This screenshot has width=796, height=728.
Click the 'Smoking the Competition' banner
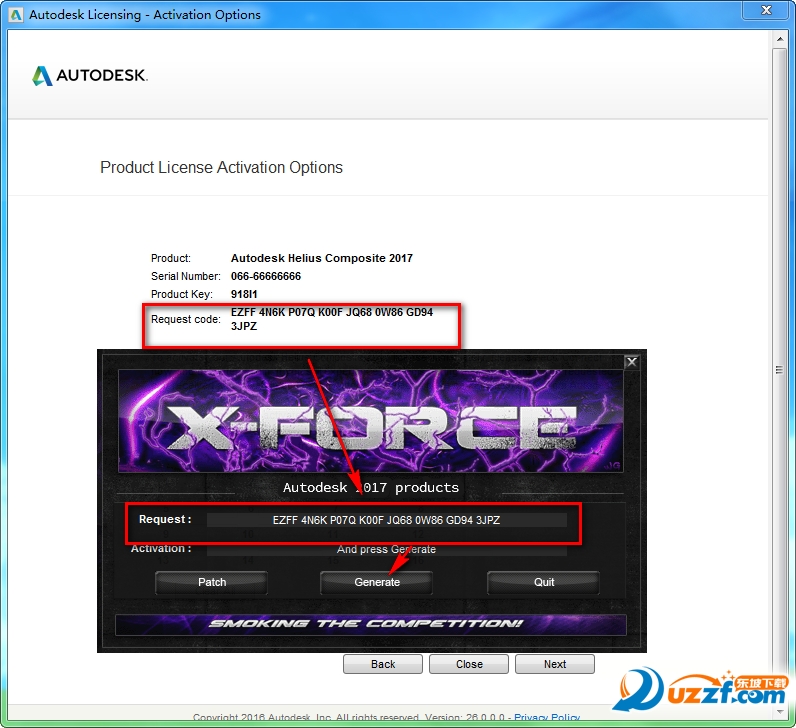click(371, 624)
